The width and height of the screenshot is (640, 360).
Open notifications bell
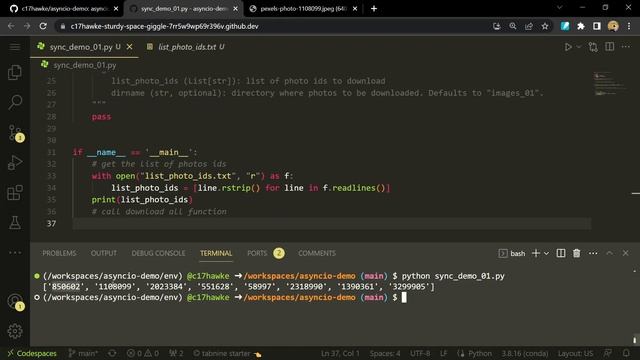click(x=626, y=353)
